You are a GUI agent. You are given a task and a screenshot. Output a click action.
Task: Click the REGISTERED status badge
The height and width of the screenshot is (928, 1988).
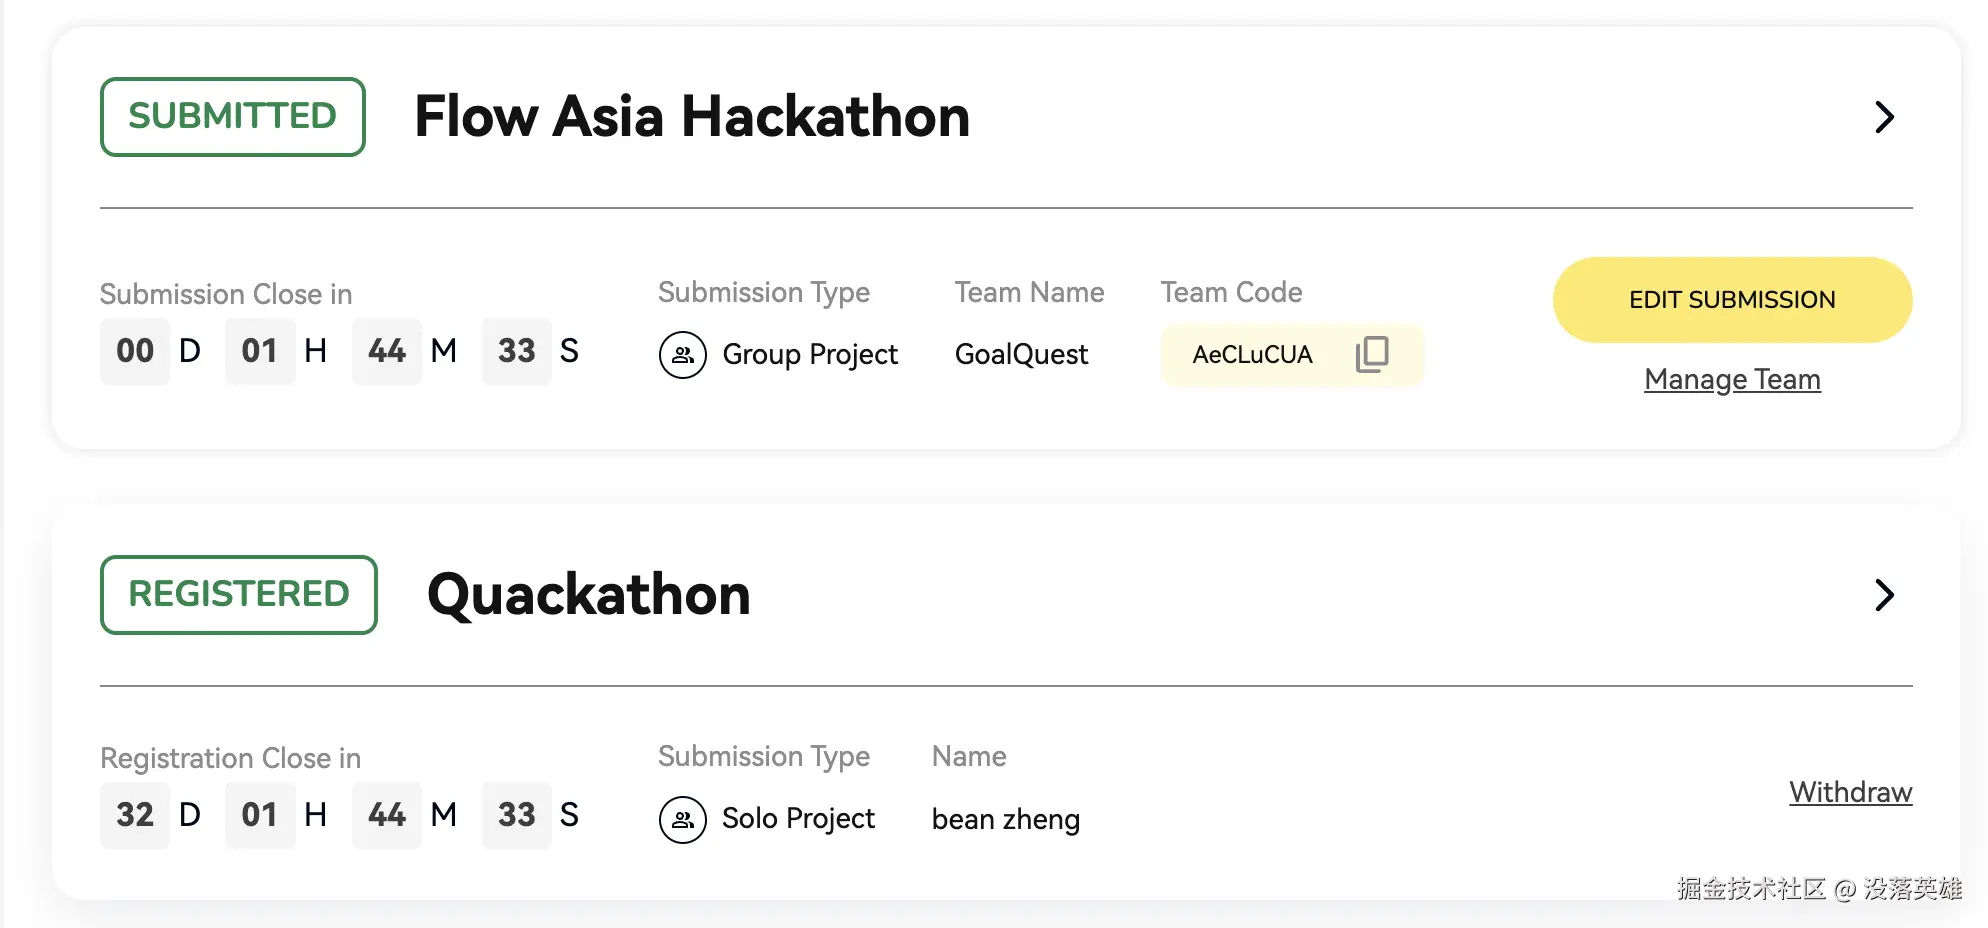click(x=239, y=595)
